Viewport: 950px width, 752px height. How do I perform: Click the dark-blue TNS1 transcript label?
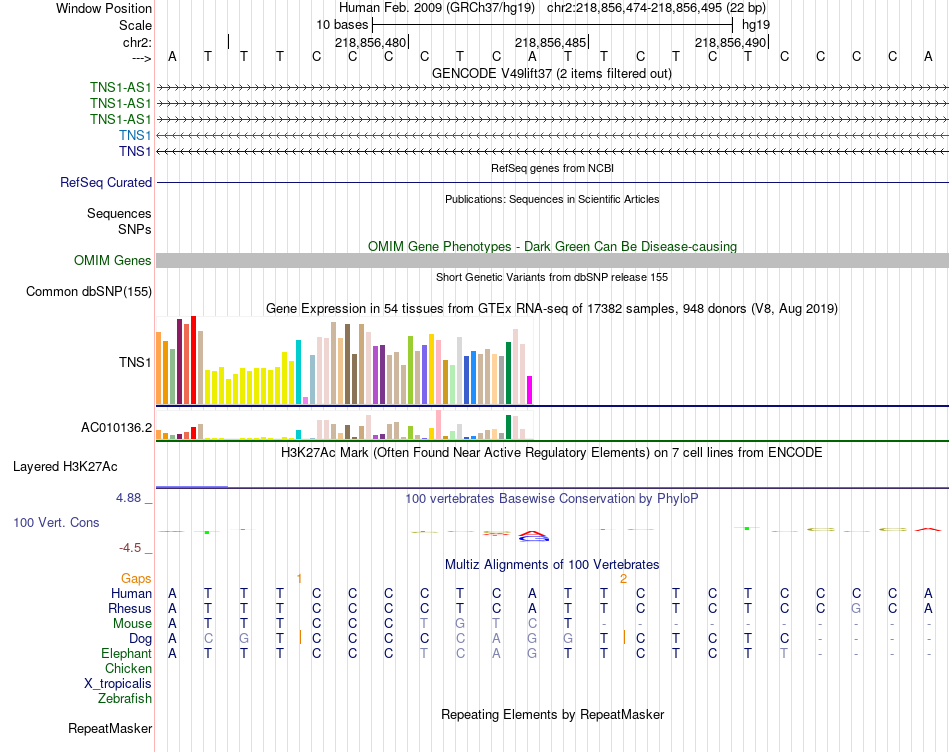[x=135, y=151]
